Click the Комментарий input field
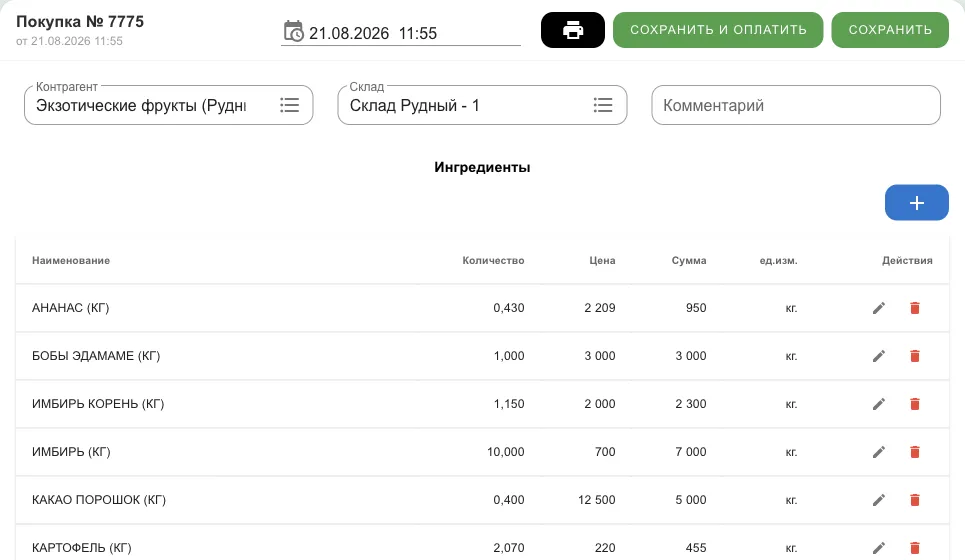The image size is (965, 560). click(x=796, y=105)
